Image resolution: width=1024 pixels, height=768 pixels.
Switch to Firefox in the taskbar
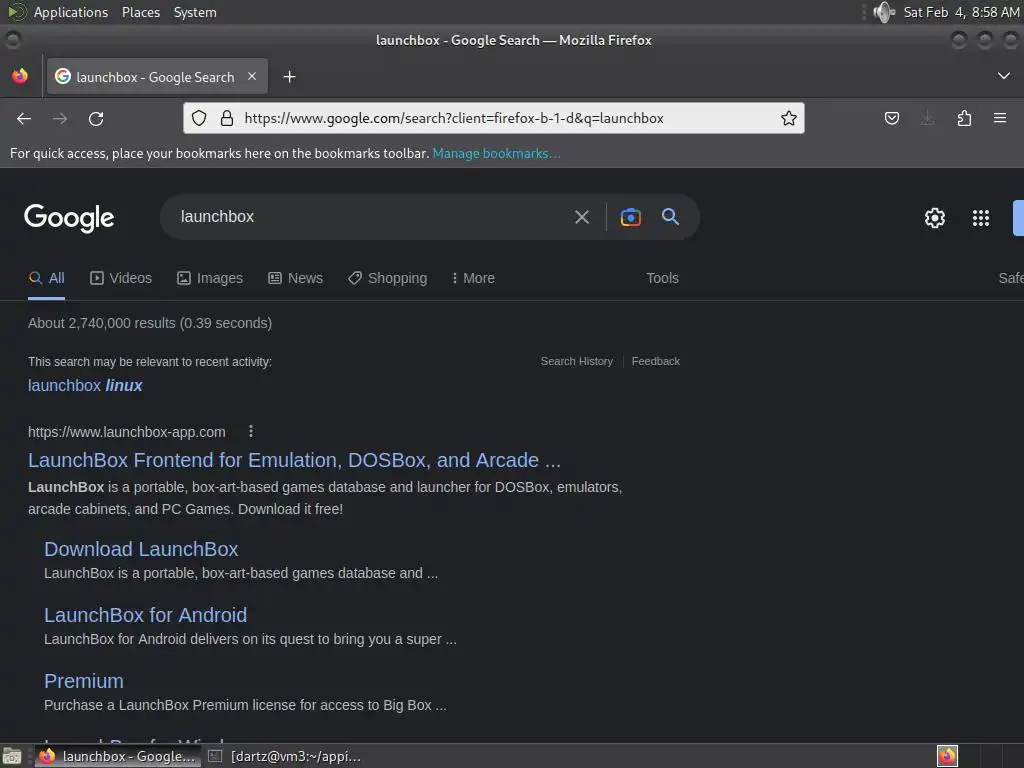pyautogui.click(x=118, y=756)
